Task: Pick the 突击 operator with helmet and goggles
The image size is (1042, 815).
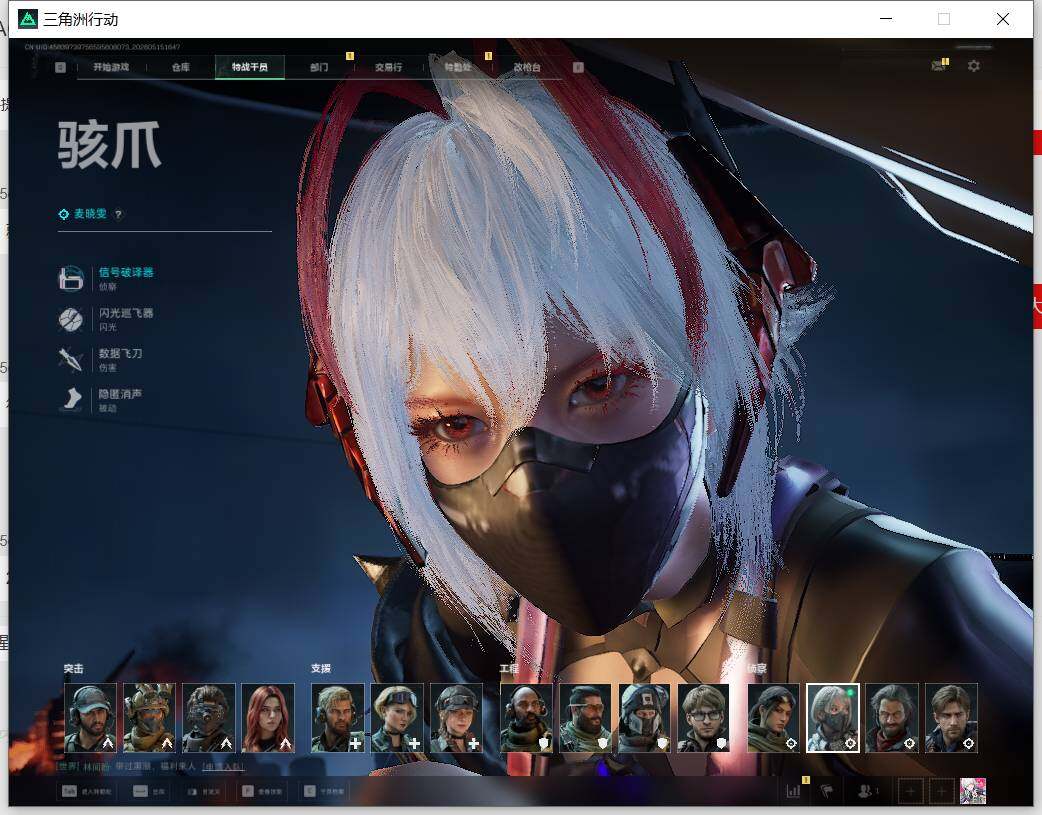Action: coord(150,717)
